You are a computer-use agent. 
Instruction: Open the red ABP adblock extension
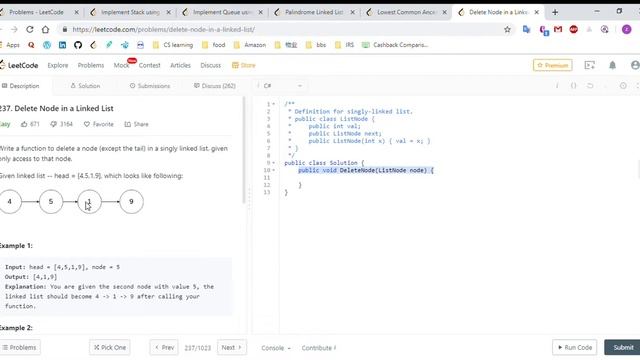tap(573, 29)
